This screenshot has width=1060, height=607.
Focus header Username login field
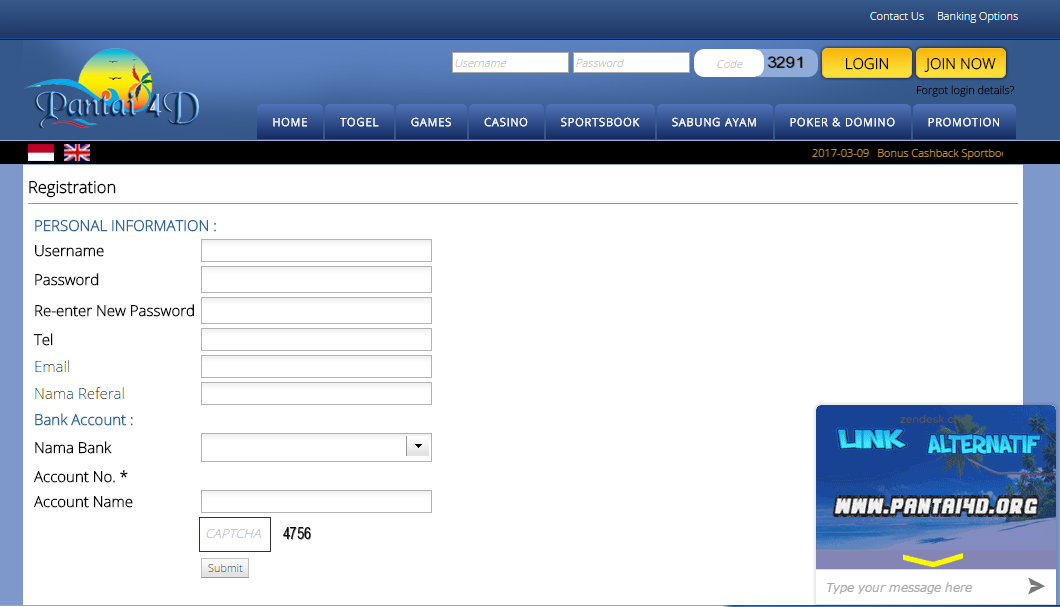(x=510, y=63)
